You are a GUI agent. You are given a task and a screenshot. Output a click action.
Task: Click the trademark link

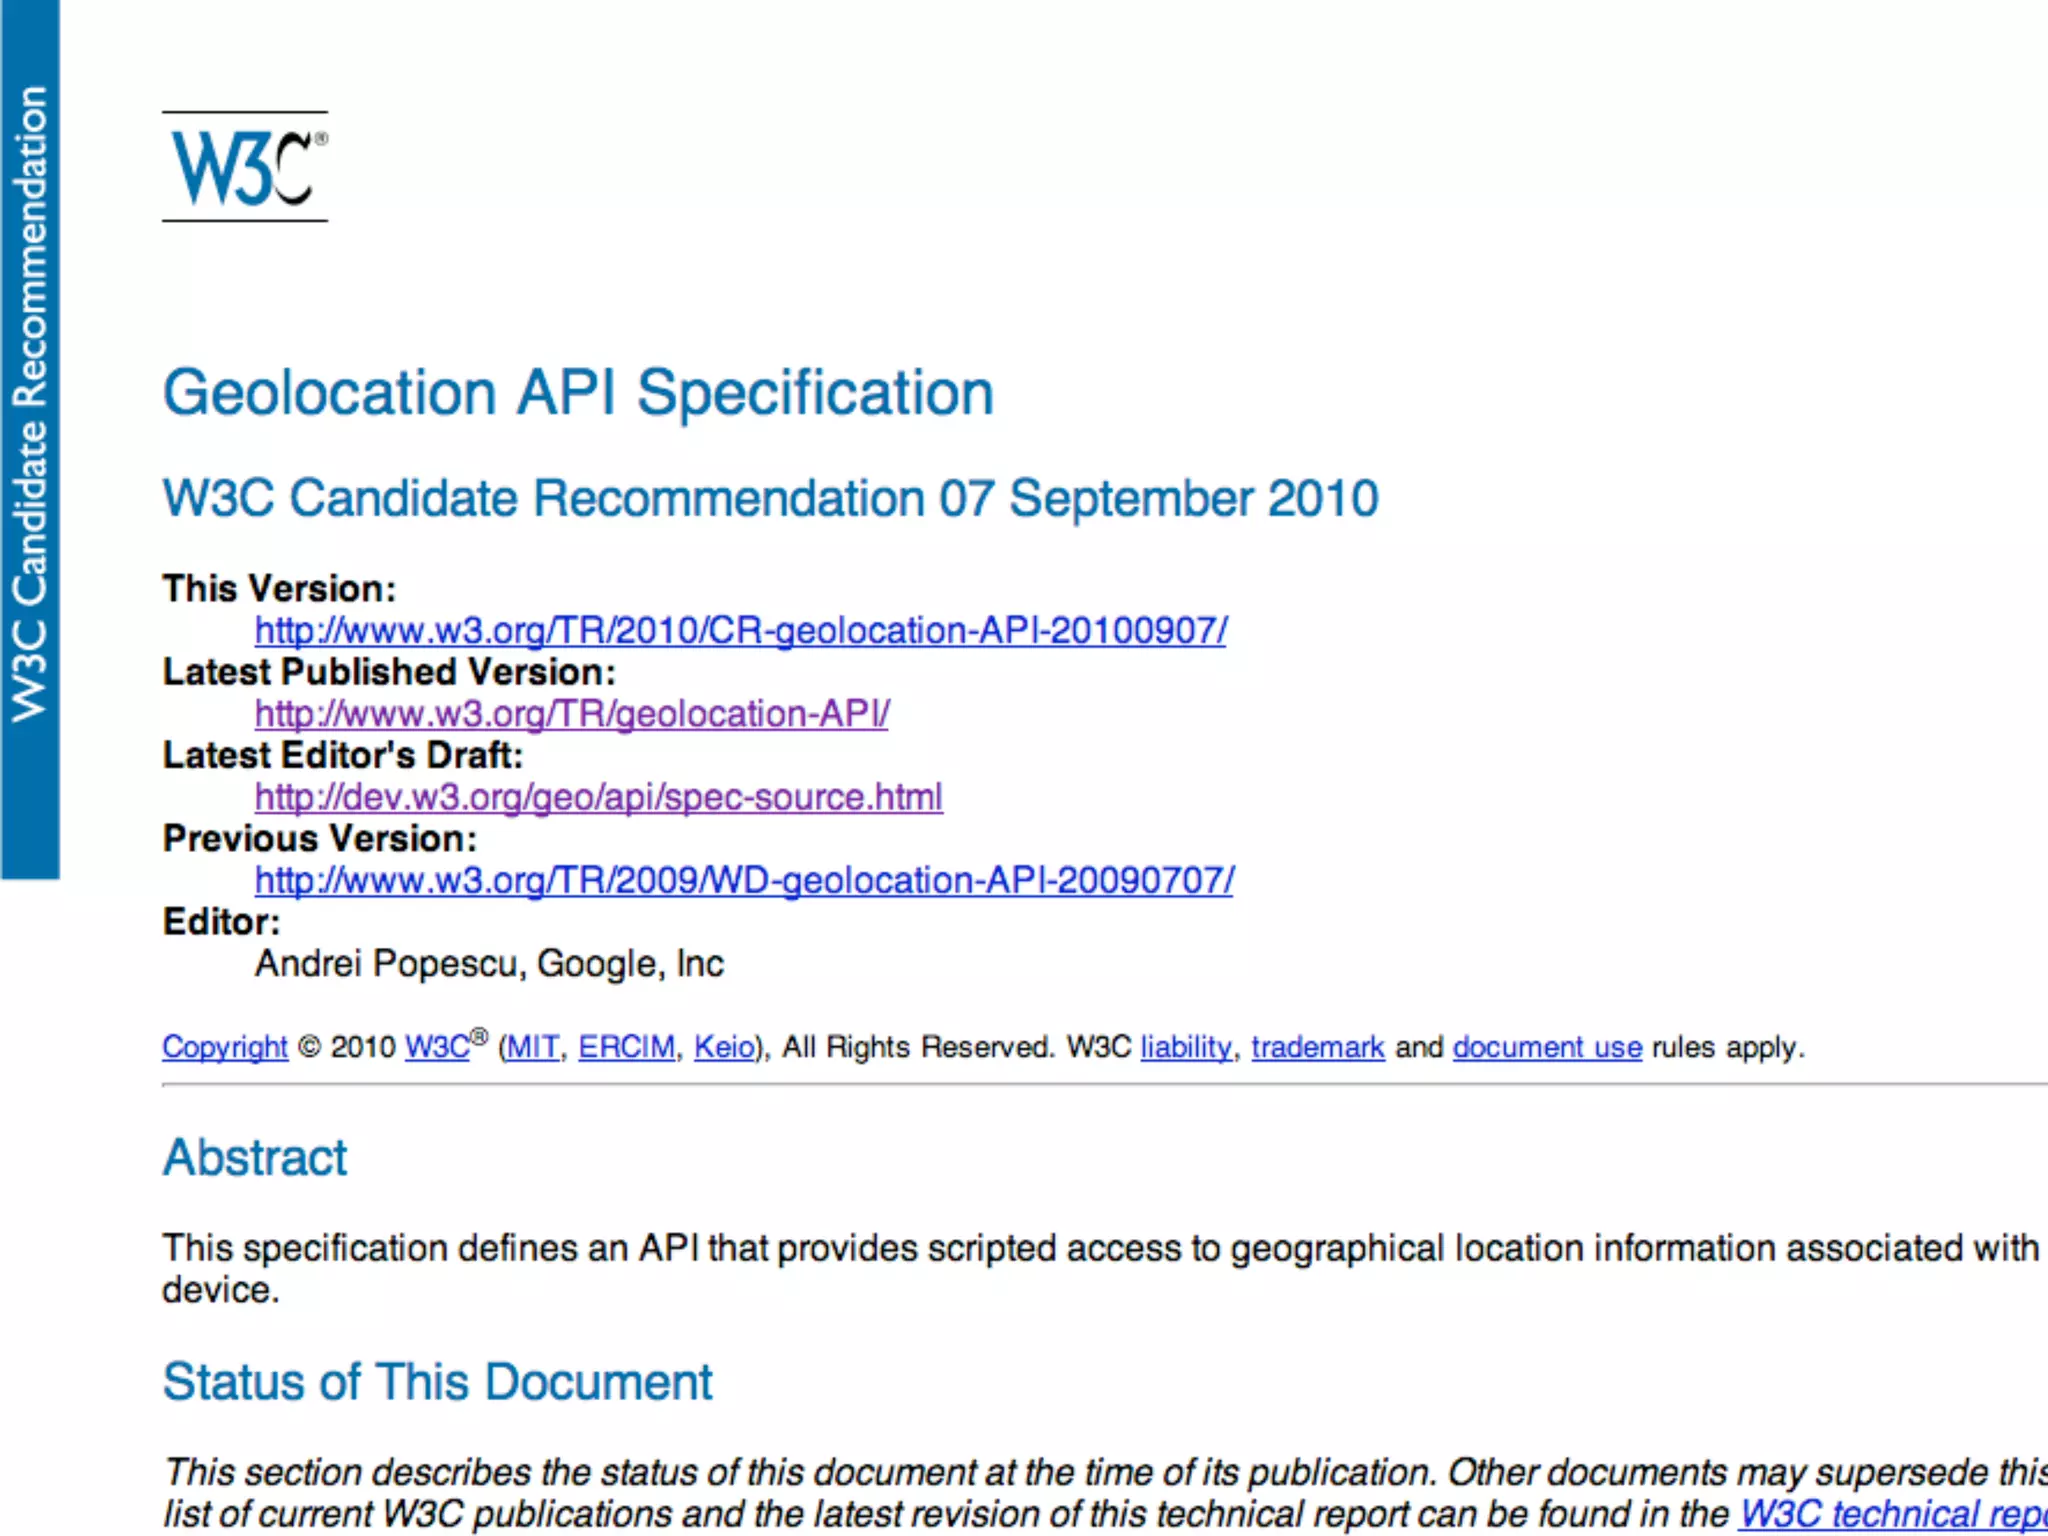click(1317, 1047)
